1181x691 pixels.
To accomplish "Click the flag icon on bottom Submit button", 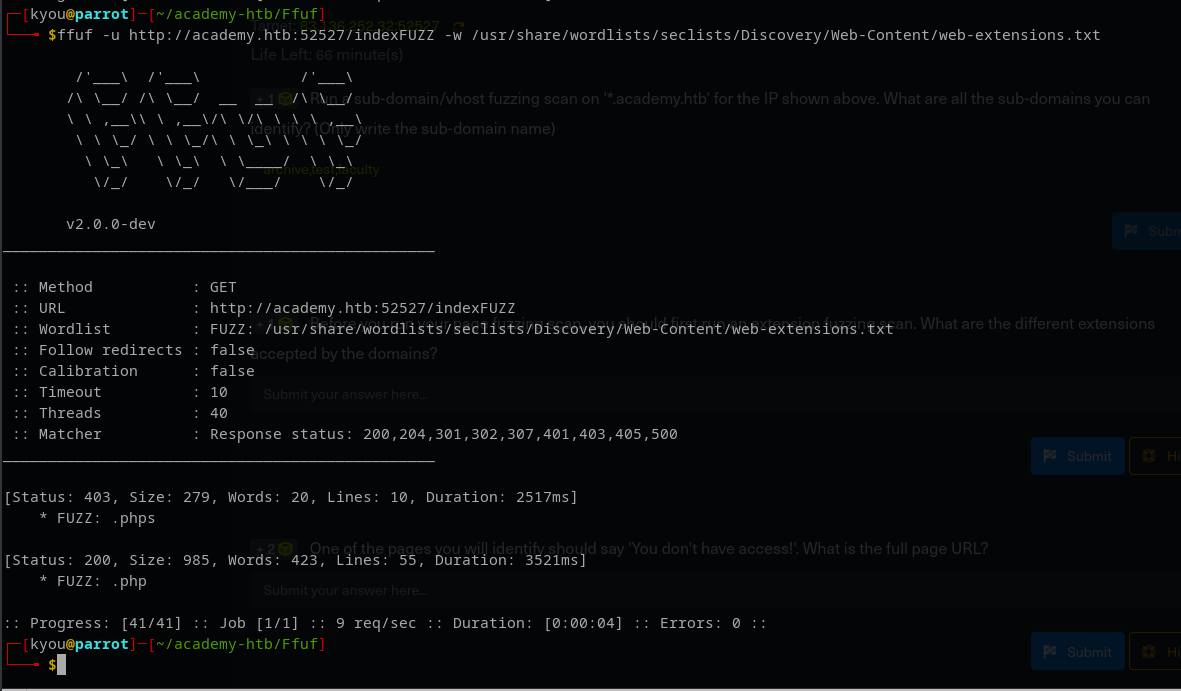I will point(1050,652).
